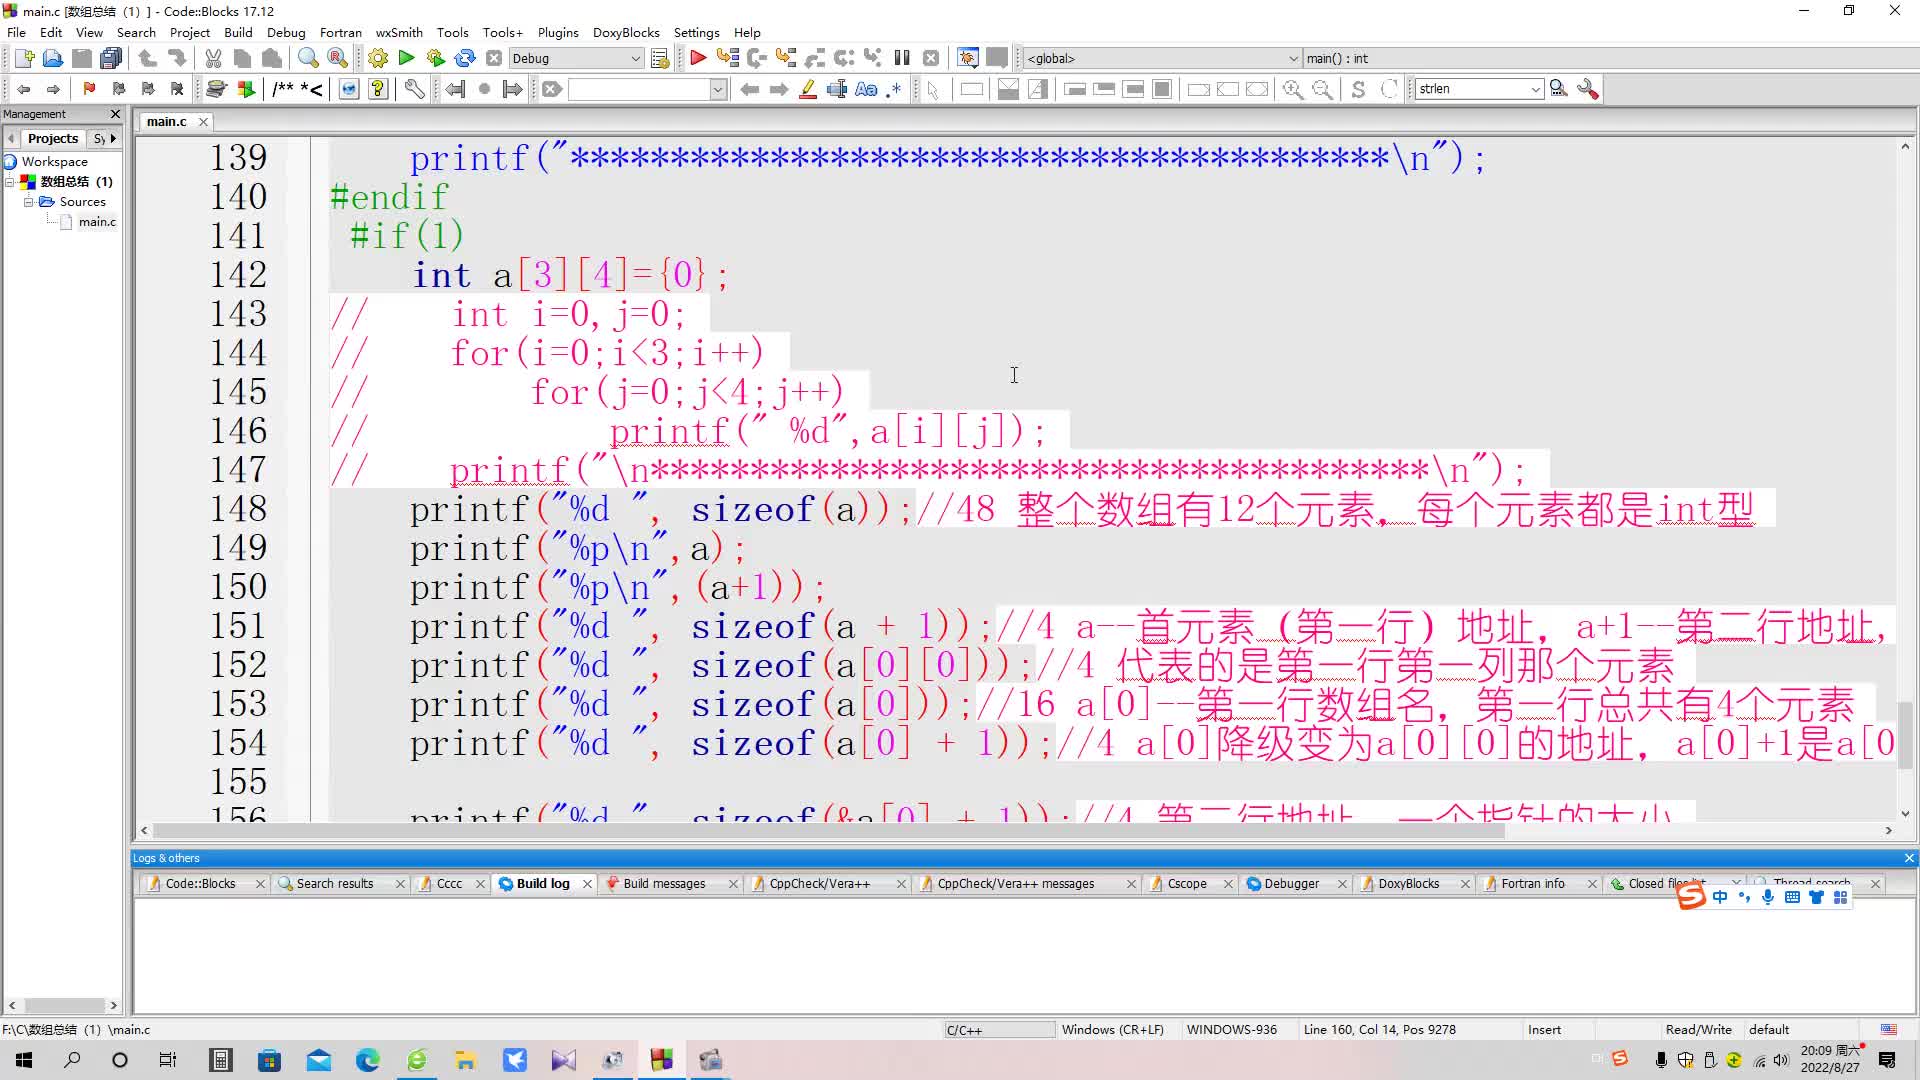Click next arrow of Management tabs
The width and height of the screenshot is (1920, 1080).
113,138
